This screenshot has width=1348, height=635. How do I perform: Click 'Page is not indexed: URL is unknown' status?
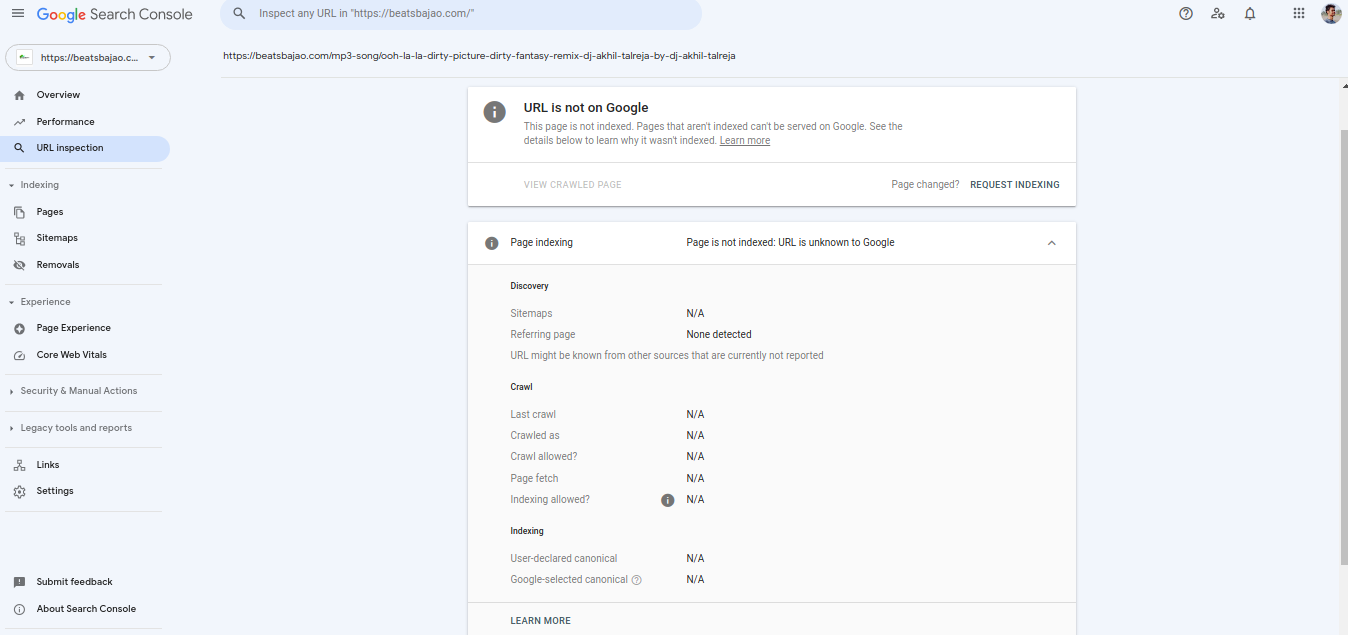pyautogui.click(x=790, y=243)
